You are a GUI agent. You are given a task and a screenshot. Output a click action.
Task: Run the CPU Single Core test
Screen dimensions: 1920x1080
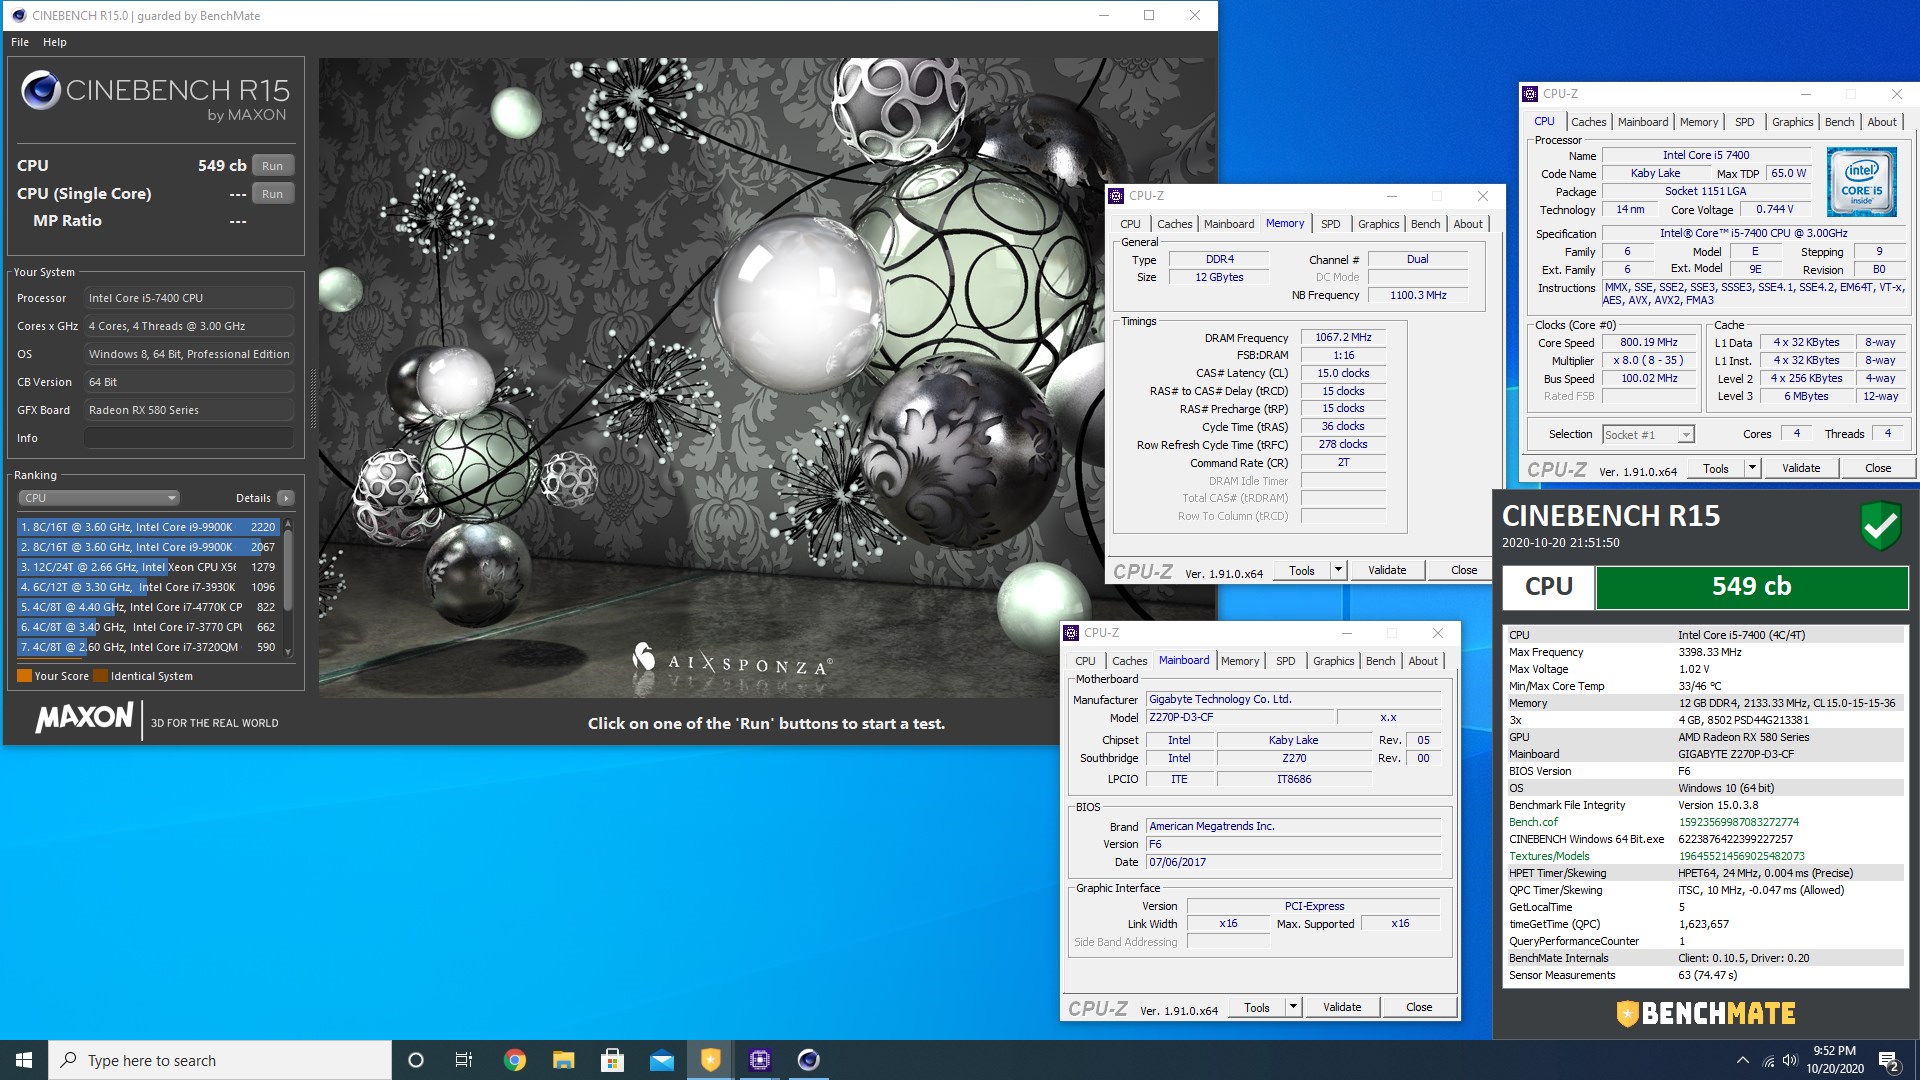(x=273, y=194)
